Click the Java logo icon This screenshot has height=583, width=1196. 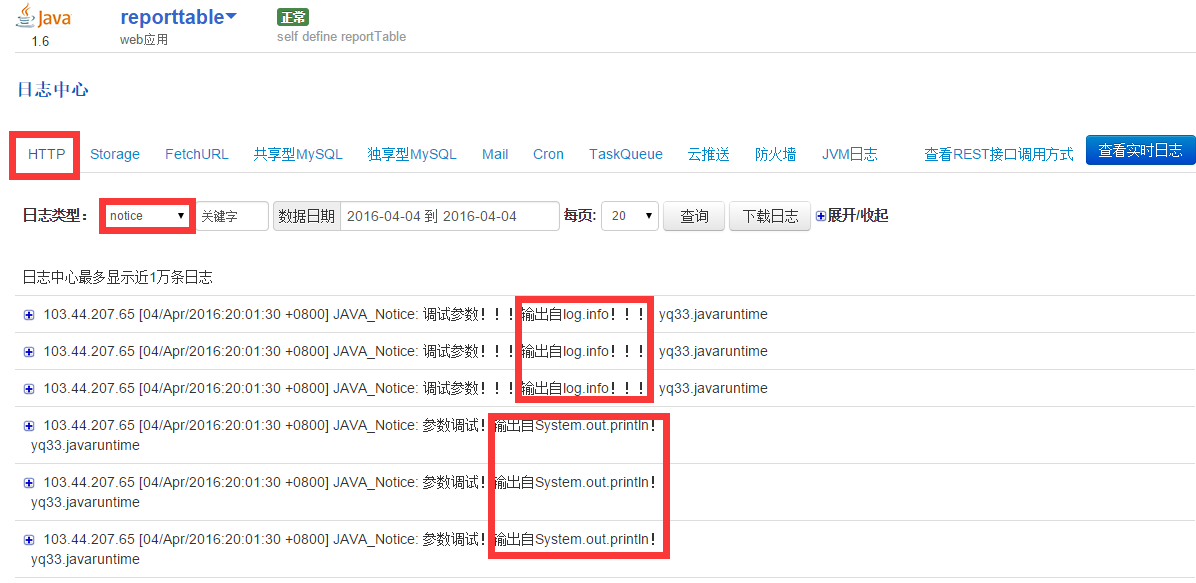click(x=43, y=17)
